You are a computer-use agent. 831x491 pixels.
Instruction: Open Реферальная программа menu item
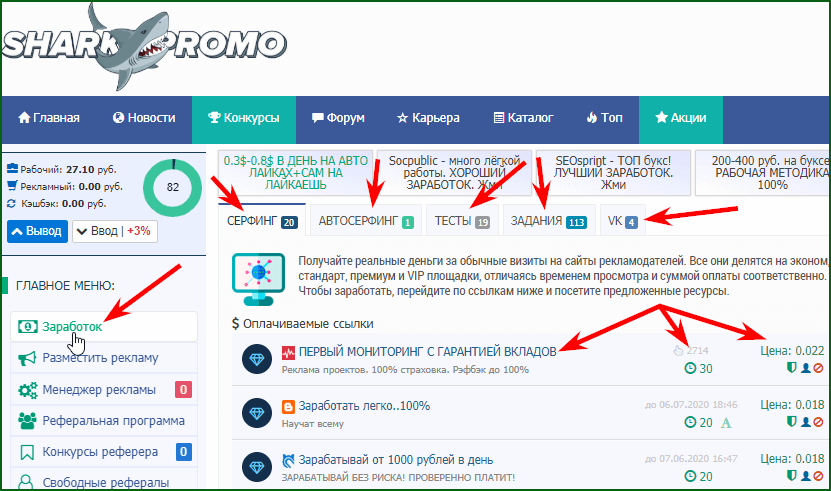coord(104,421)
